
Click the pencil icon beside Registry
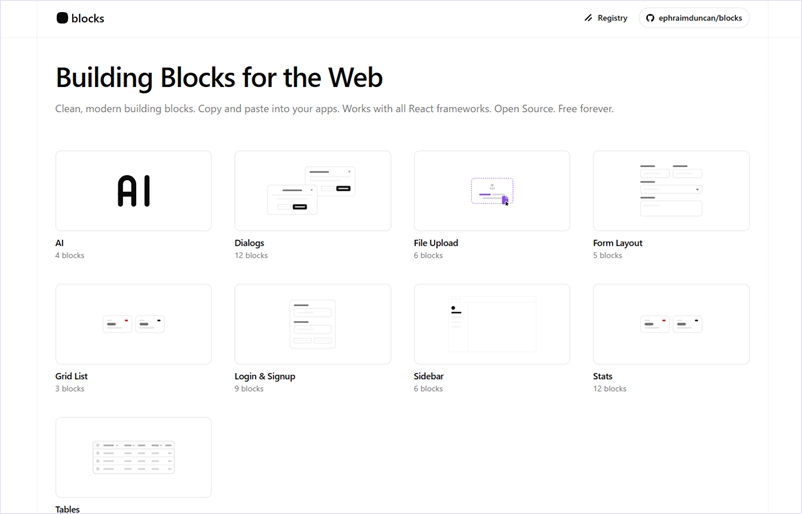588,18
